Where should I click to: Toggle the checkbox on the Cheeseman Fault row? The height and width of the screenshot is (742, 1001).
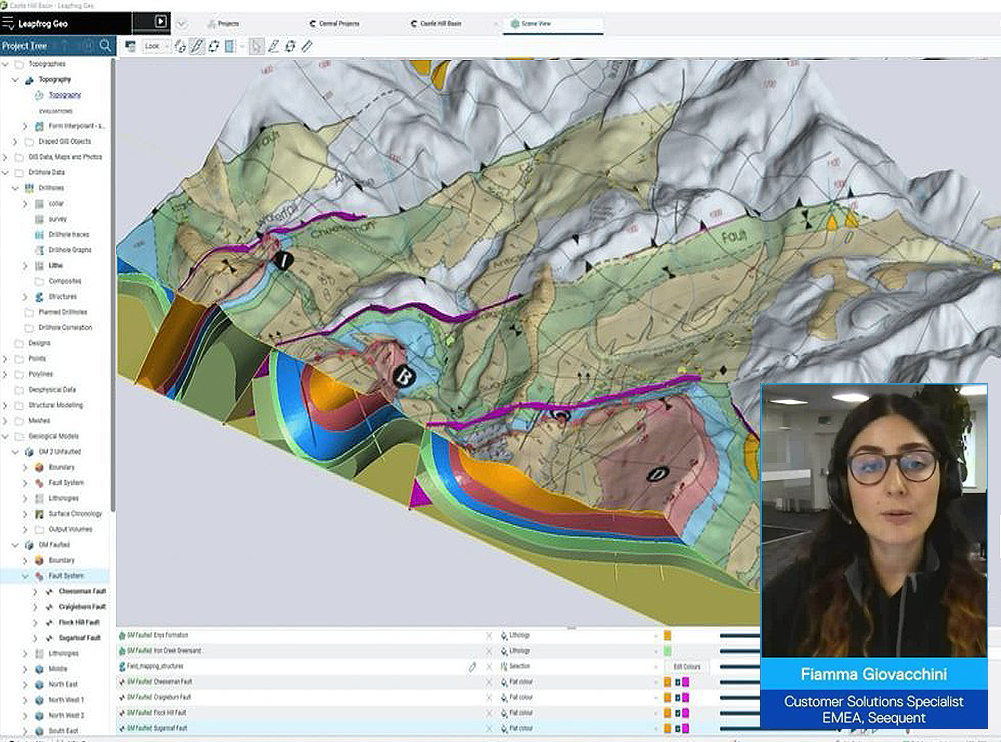(x=677, y=682)
